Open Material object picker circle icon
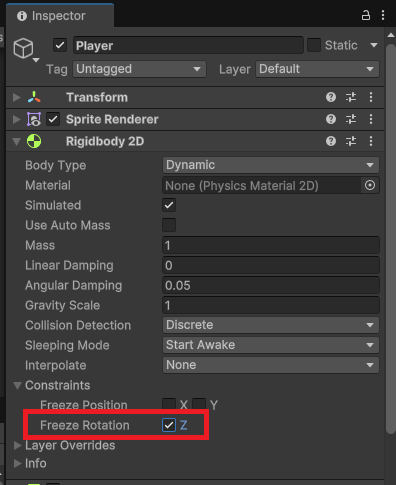 point(370,185)
